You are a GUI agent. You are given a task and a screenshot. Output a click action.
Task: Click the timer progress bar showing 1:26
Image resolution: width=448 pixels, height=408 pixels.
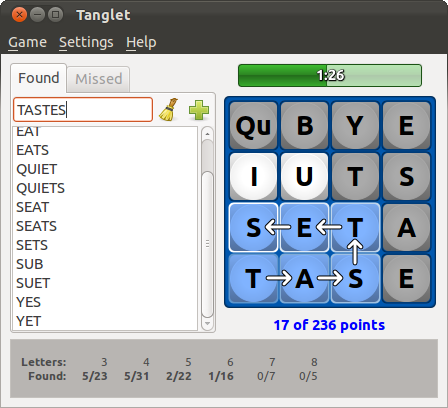coord(330,75)
